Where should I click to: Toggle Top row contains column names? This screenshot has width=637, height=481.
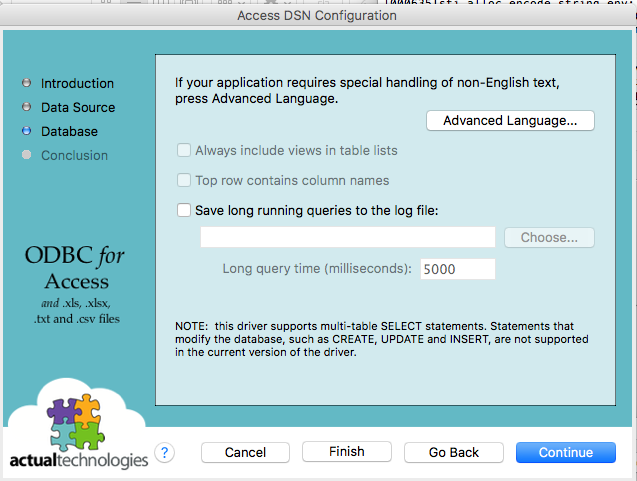184,180
